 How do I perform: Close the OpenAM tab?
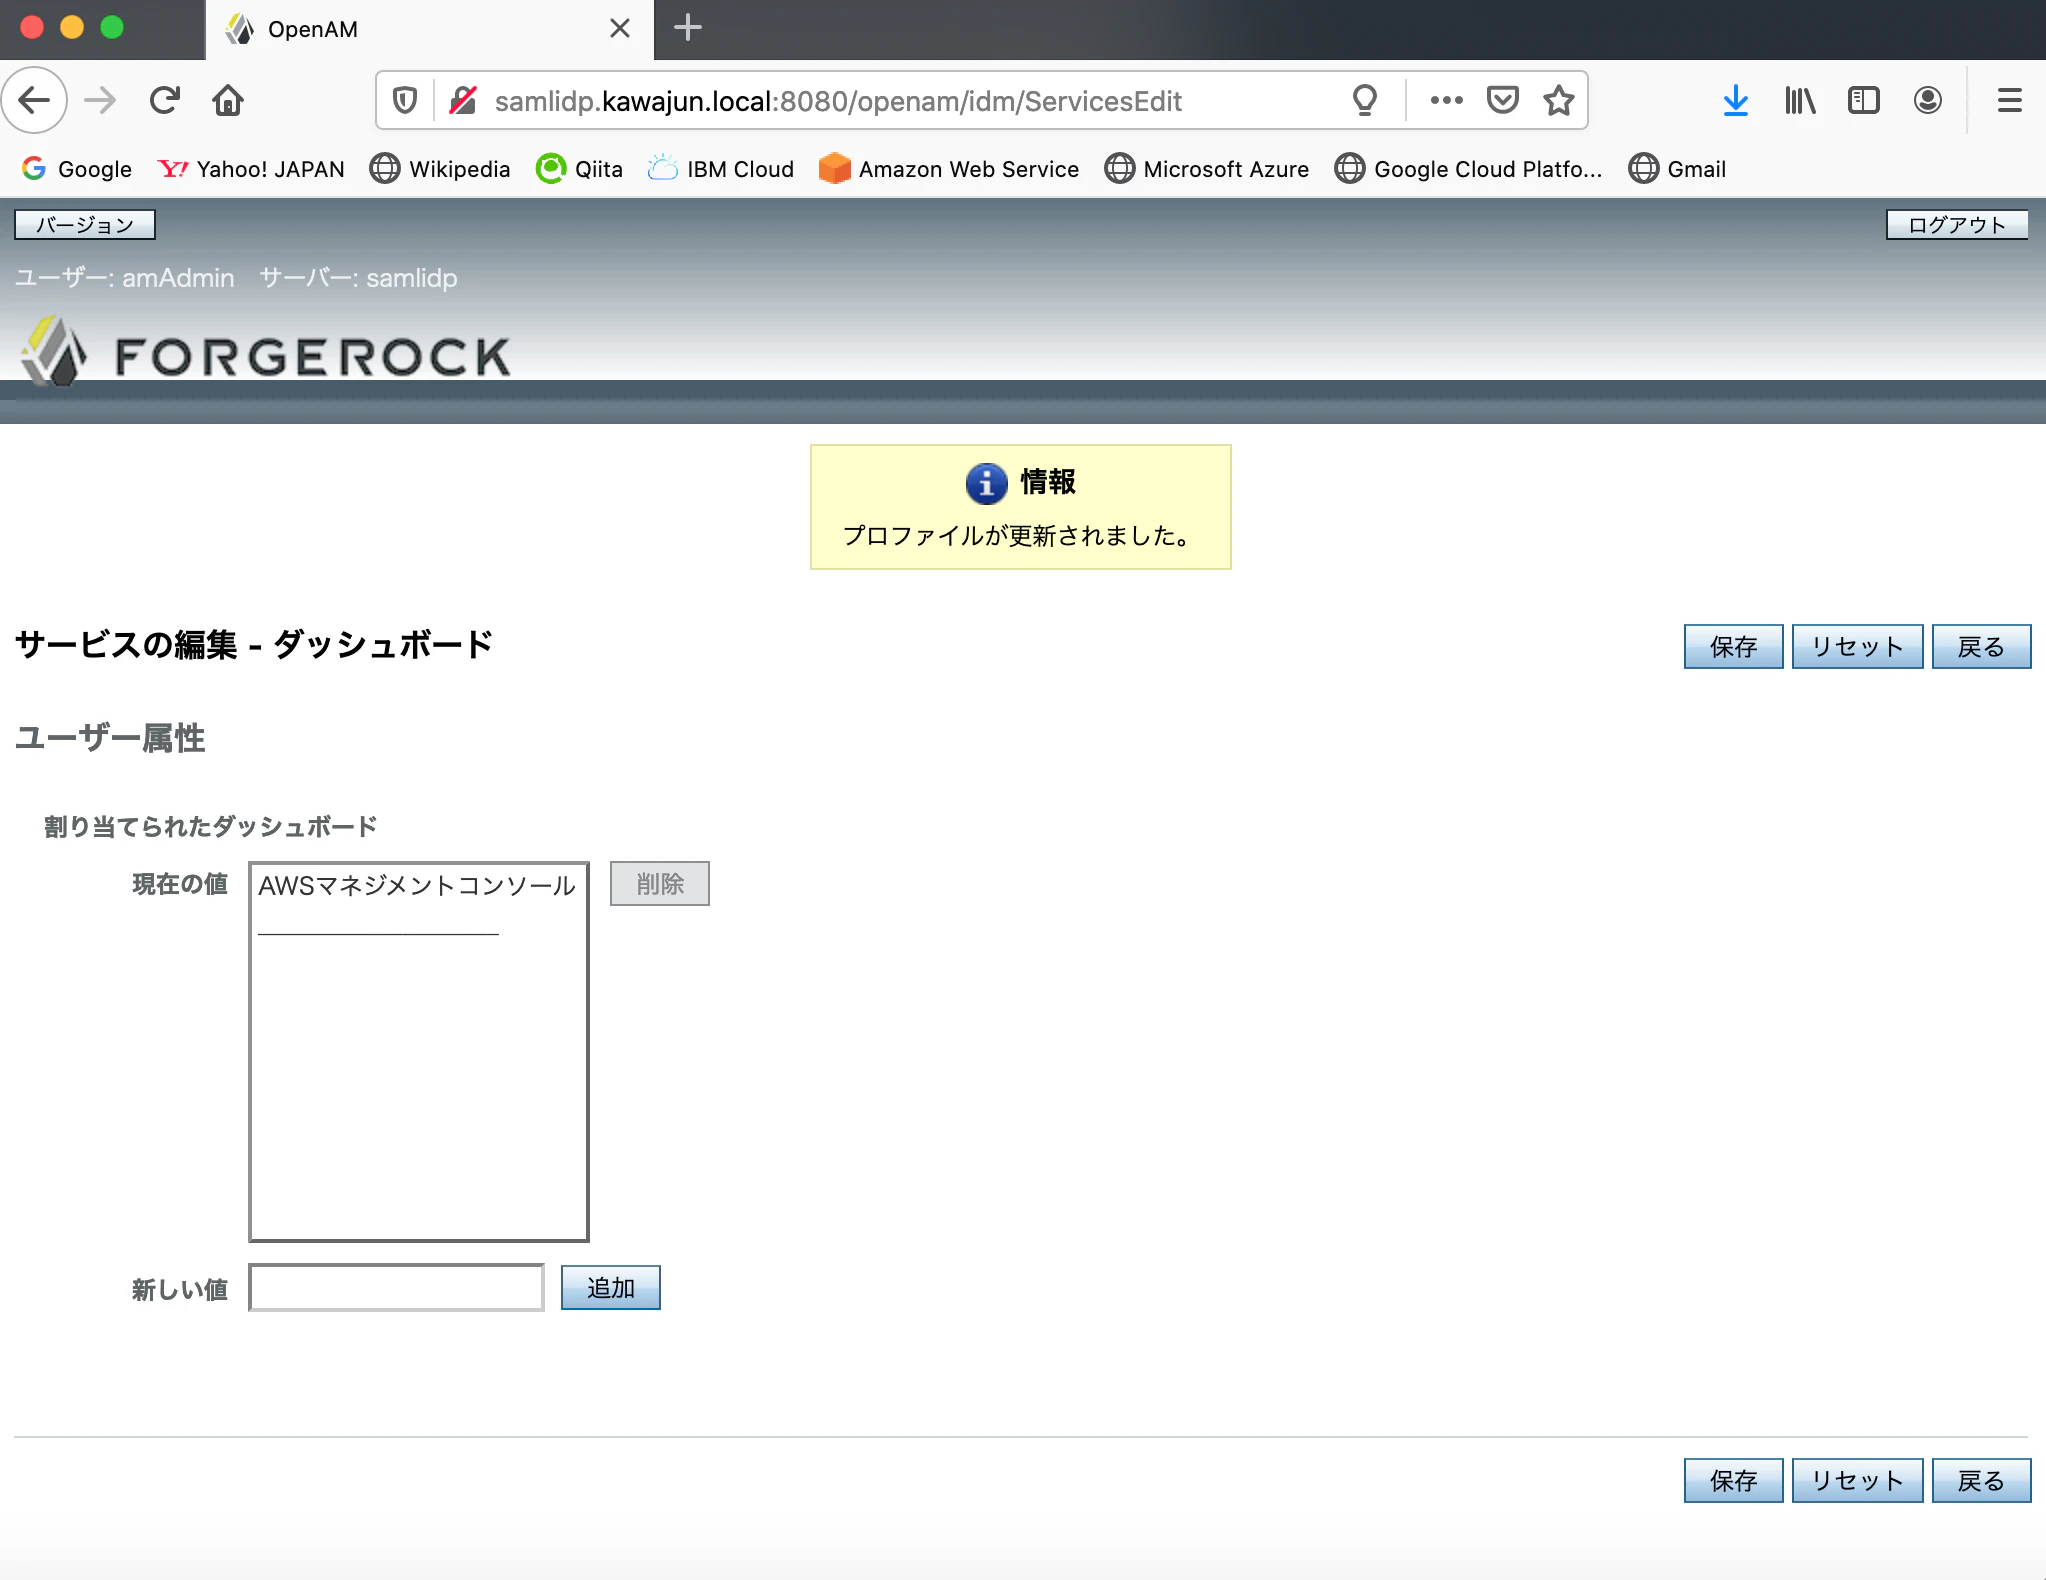[620, 28]
